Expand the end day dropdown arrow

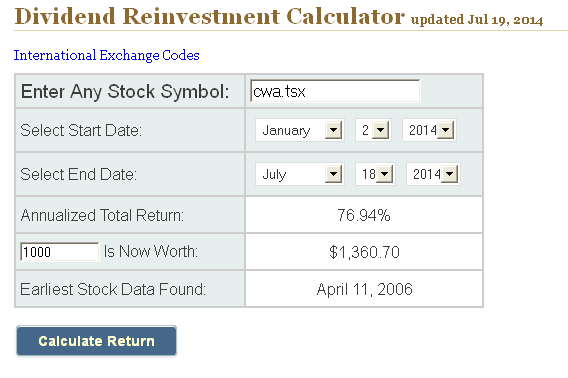pyautogui.click(x=384, y=174)
